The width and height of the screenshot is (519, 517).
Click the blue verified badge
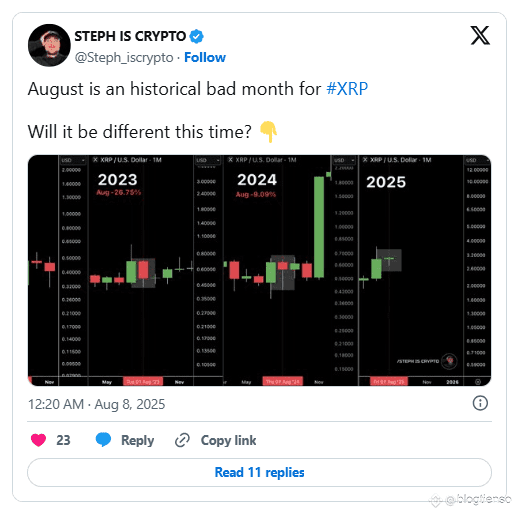(197, 36)
